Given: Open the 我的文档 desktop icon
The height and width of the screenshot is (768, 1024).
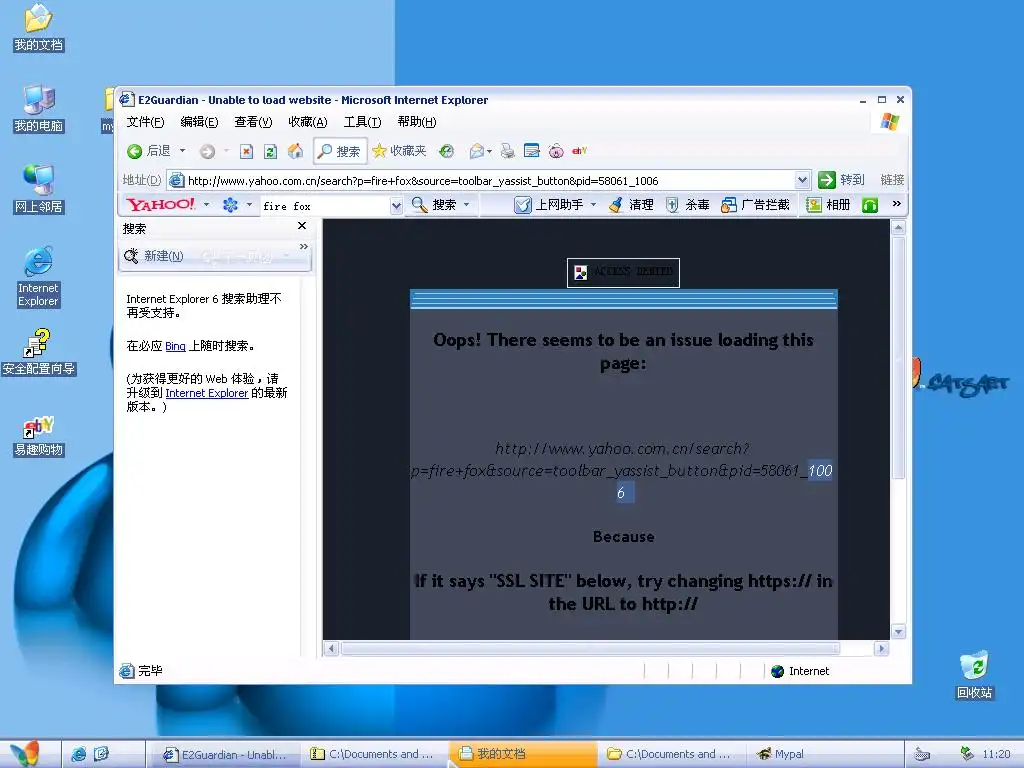Looking at the screenshot, I should [39, 27].
